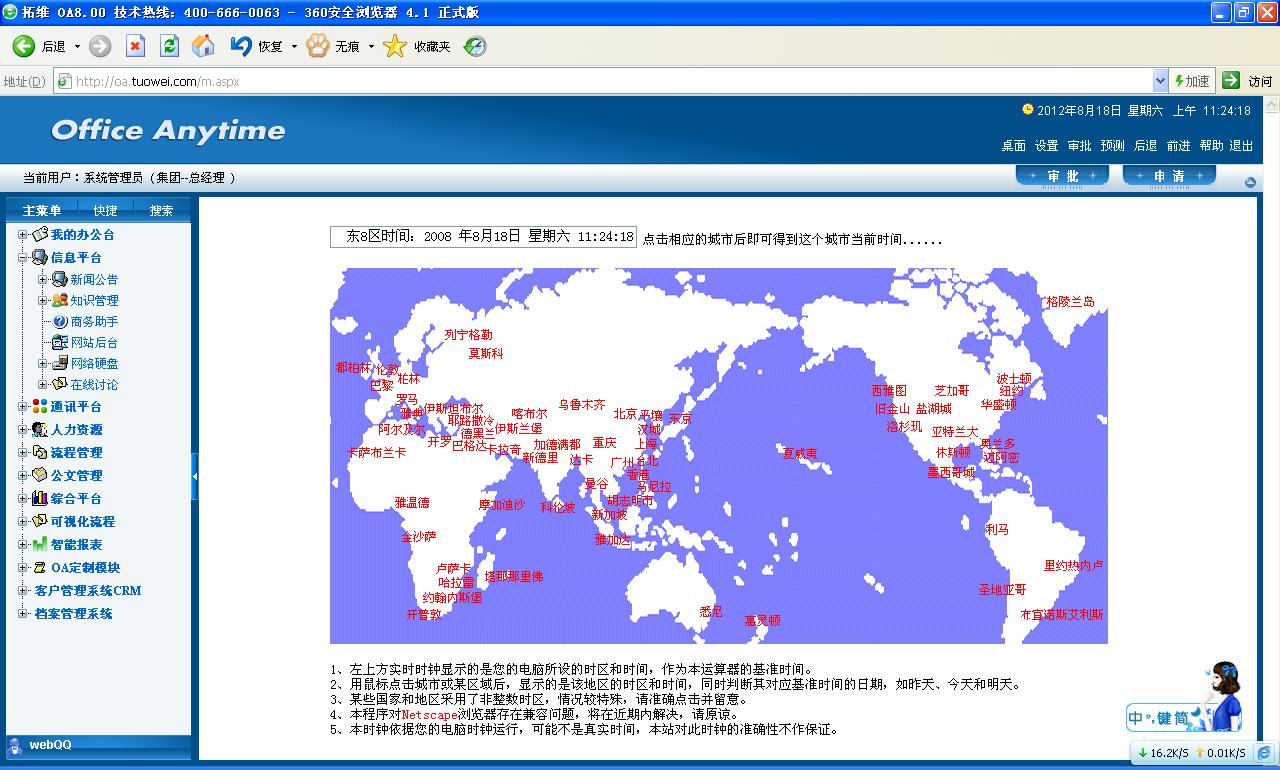Click 北京 city on world map
1280x770 pixels.
coord(625,414)
